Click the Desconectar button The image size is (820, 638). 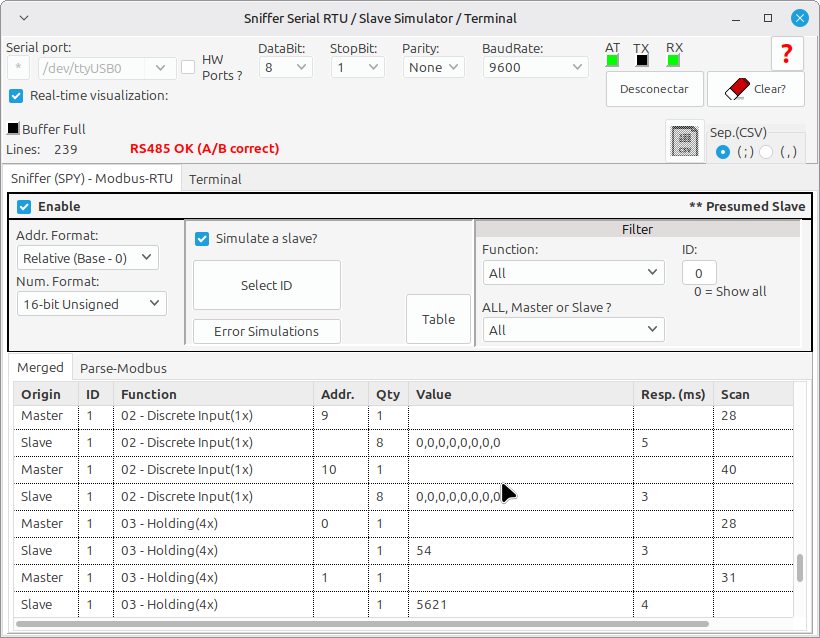coord(654,89)
